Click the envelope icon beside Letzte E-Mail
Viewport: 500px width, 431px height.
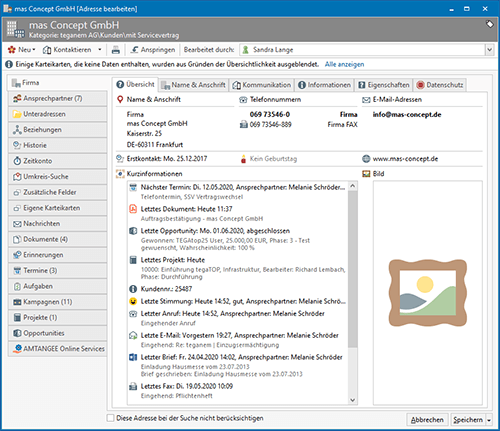coord(133,335)
